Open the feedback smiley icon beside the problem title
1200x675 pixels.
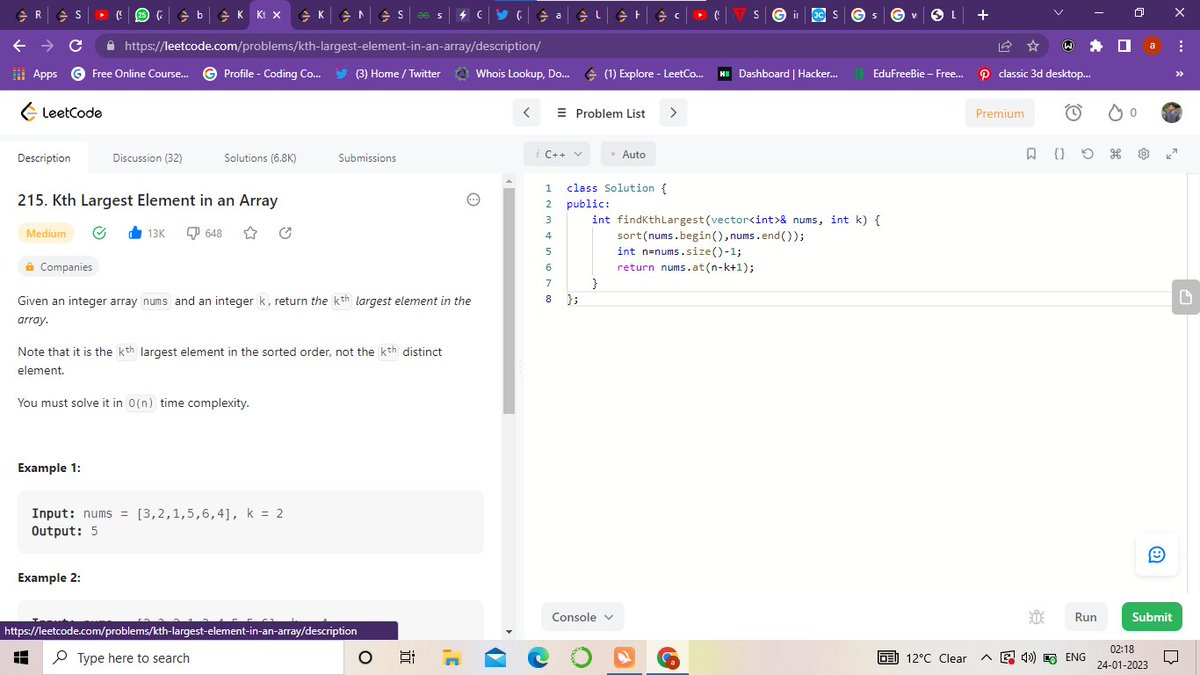point(474,200)
